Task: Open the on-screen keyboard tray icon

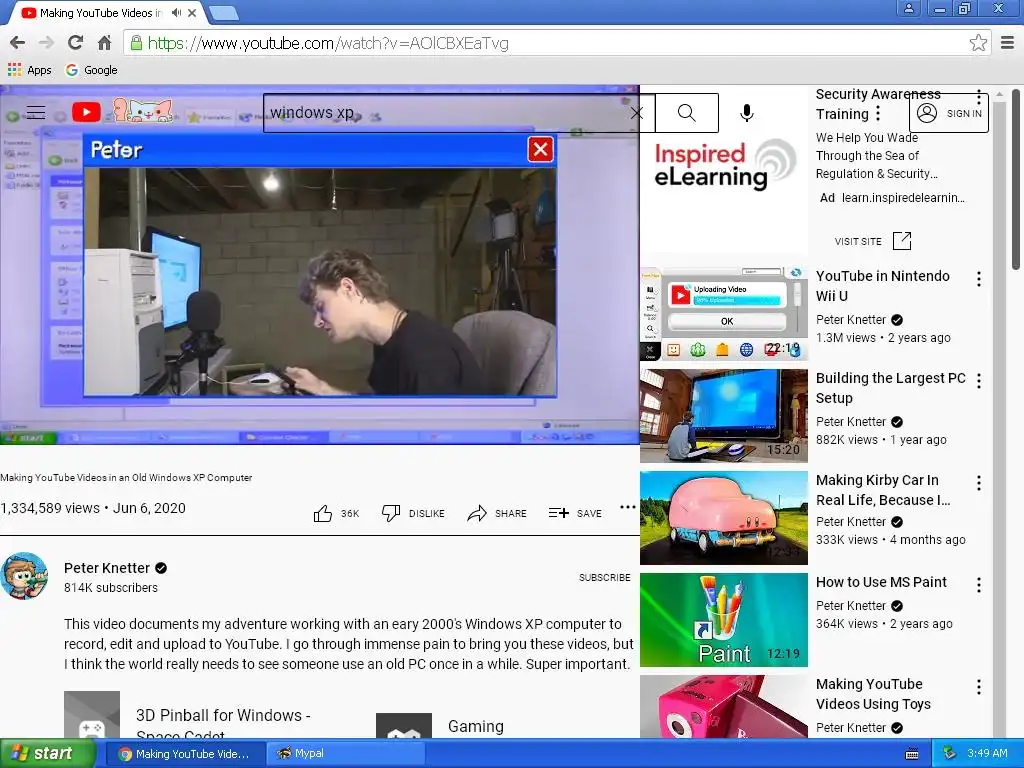Action: [x=912, y=754]
